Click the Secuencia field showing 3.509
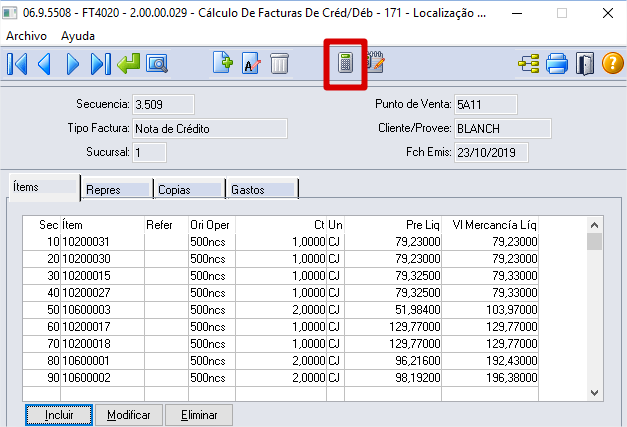The width and height of the screenshot is (627, 427). click(163, 105)
